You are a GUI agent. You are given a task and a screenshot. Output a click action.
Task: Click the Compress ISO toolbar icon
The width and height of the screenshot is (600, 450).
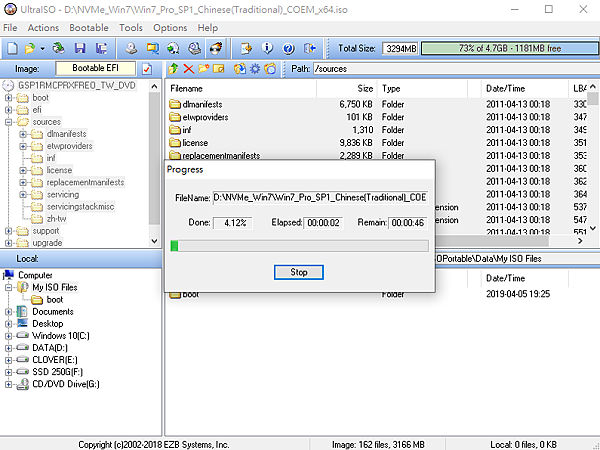click(x=173, y=49)
